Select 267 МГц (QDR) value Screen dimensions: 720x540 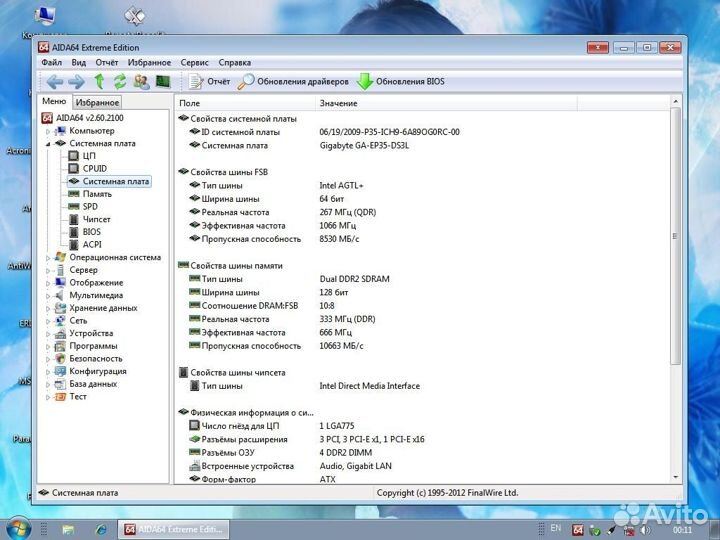348,212
